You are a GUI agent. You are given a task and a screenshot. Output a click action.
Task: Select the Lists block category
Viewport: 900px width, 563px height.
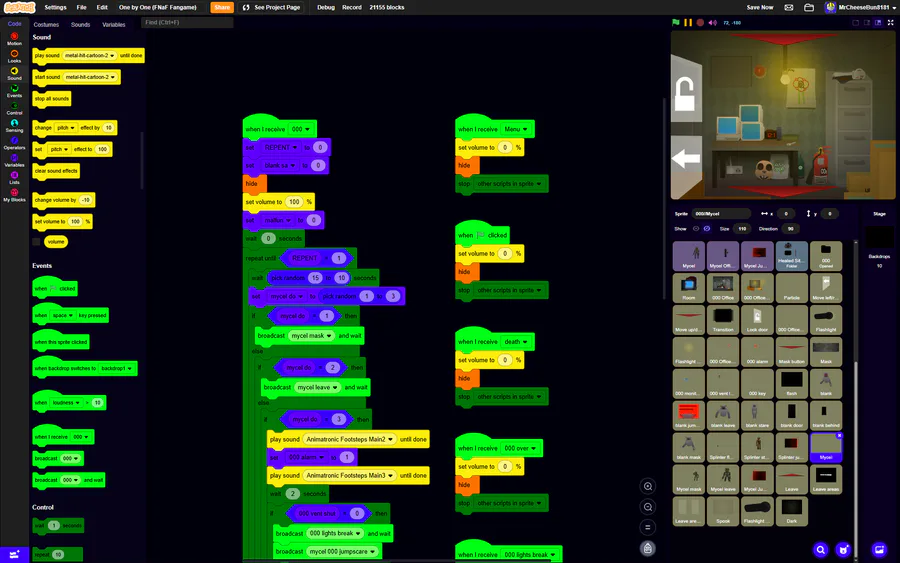click(14, 177)
